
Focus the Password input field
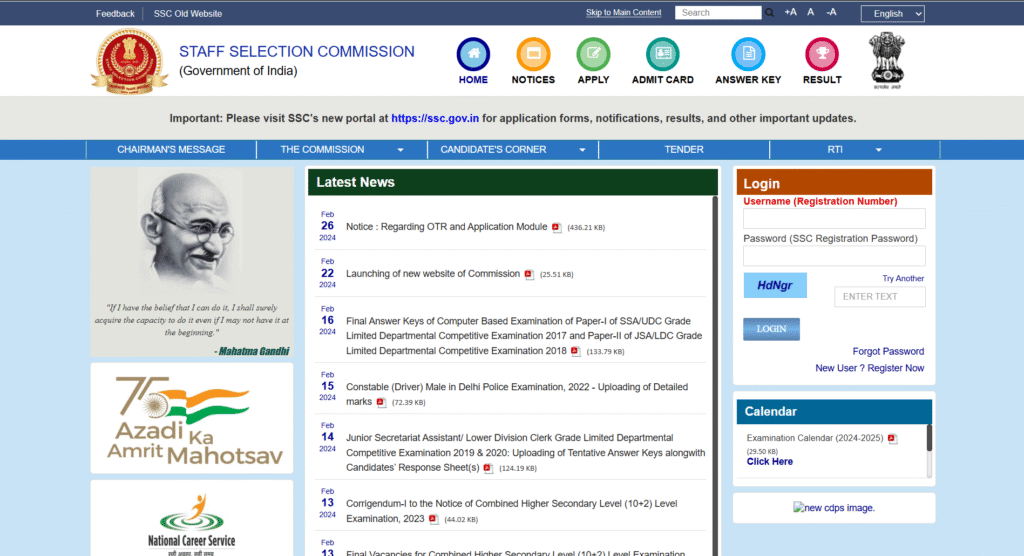click(x=834, y=255)
